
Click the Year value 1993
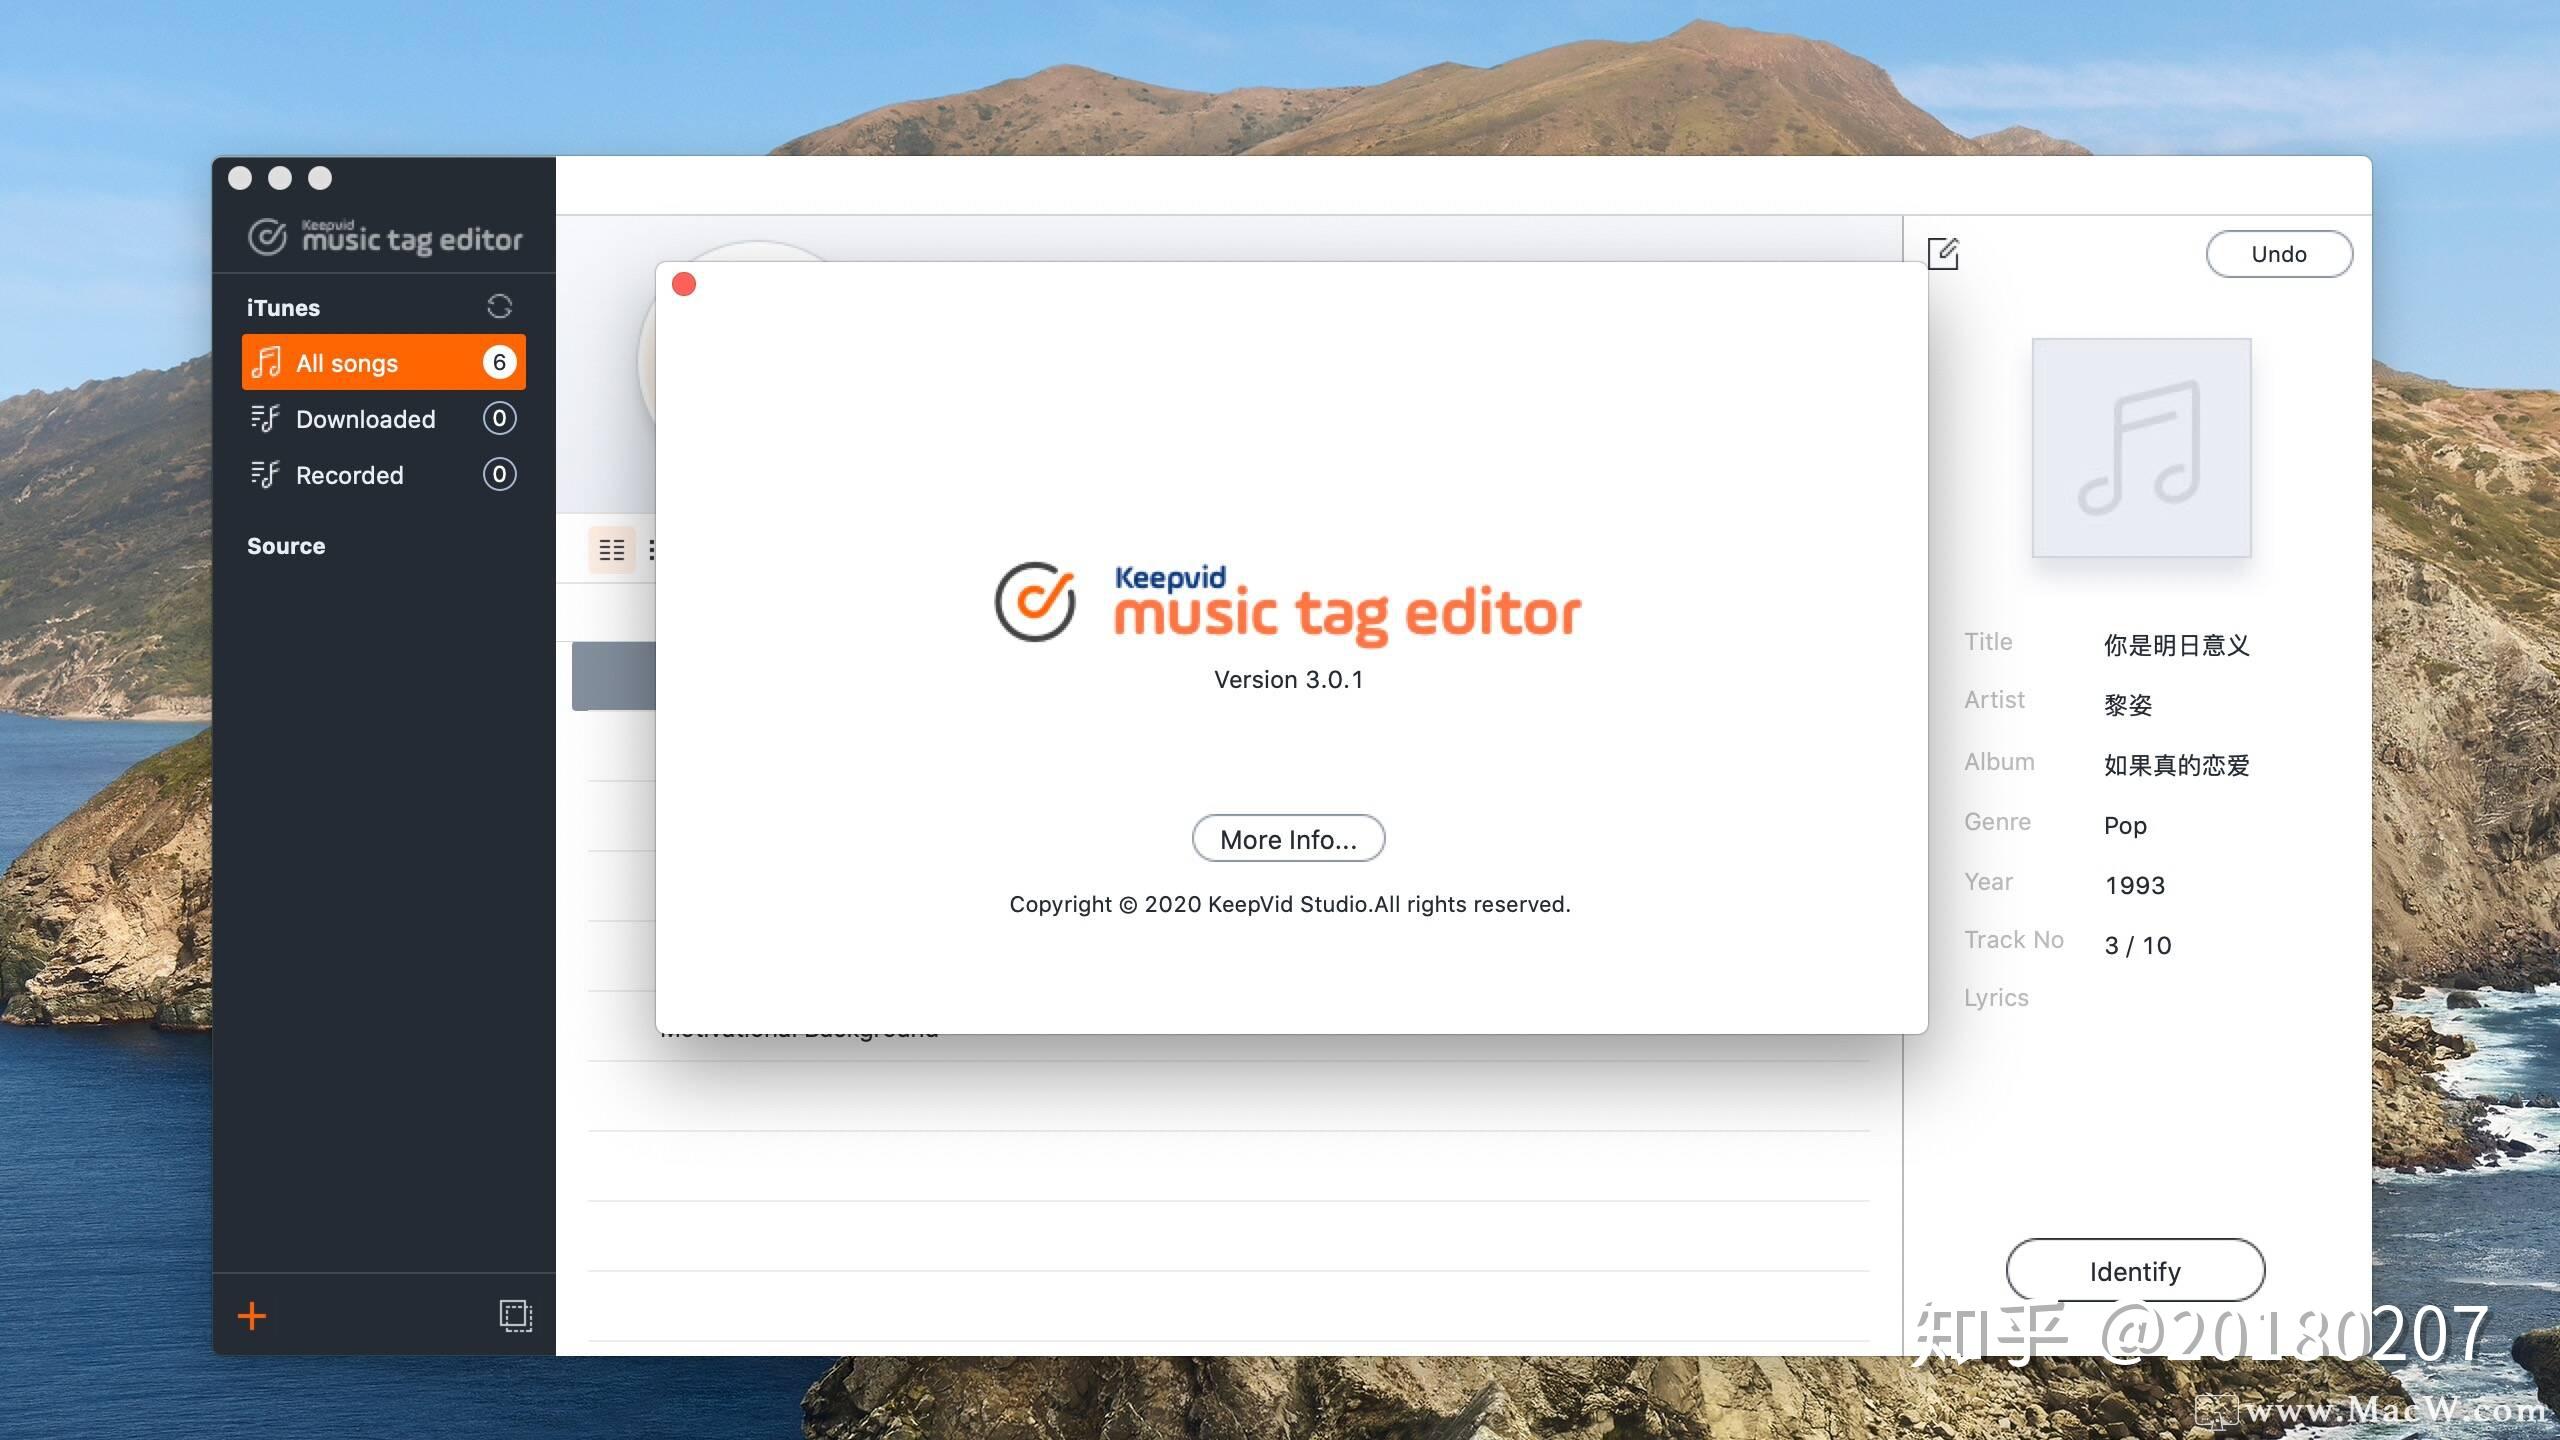2135,885
